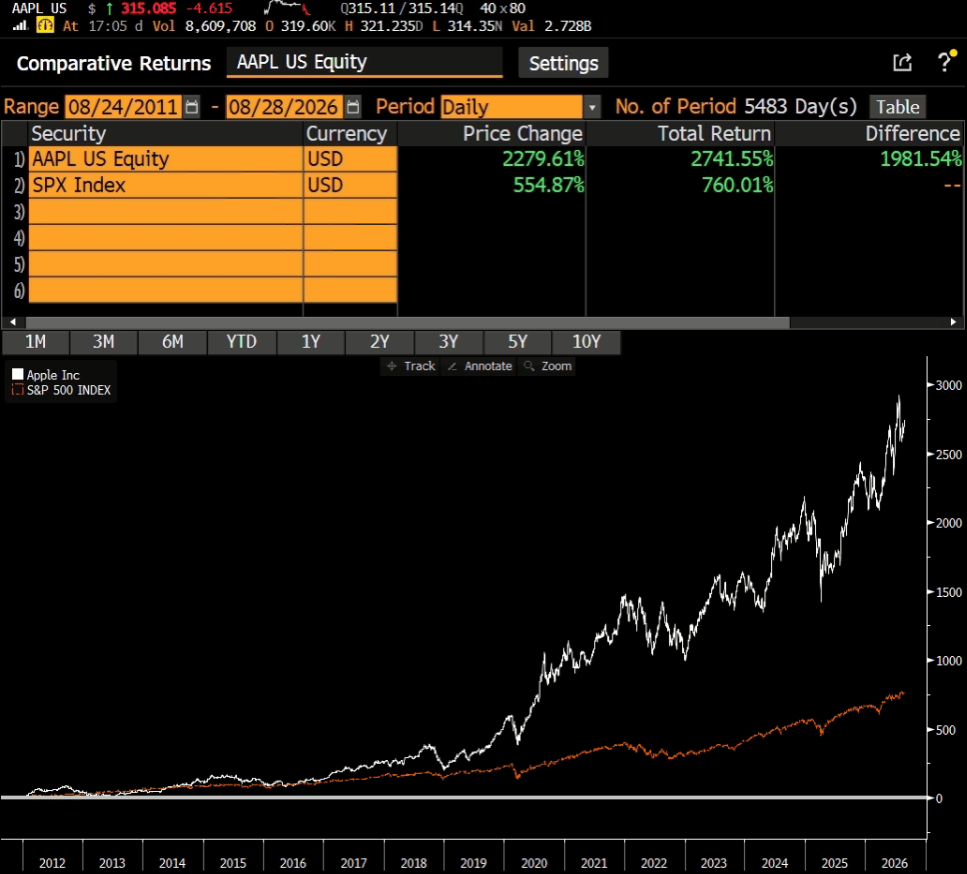The image size is (967, 874).
Task: Click AAPL price change 2279.61%
Action: tap(543, 159)
